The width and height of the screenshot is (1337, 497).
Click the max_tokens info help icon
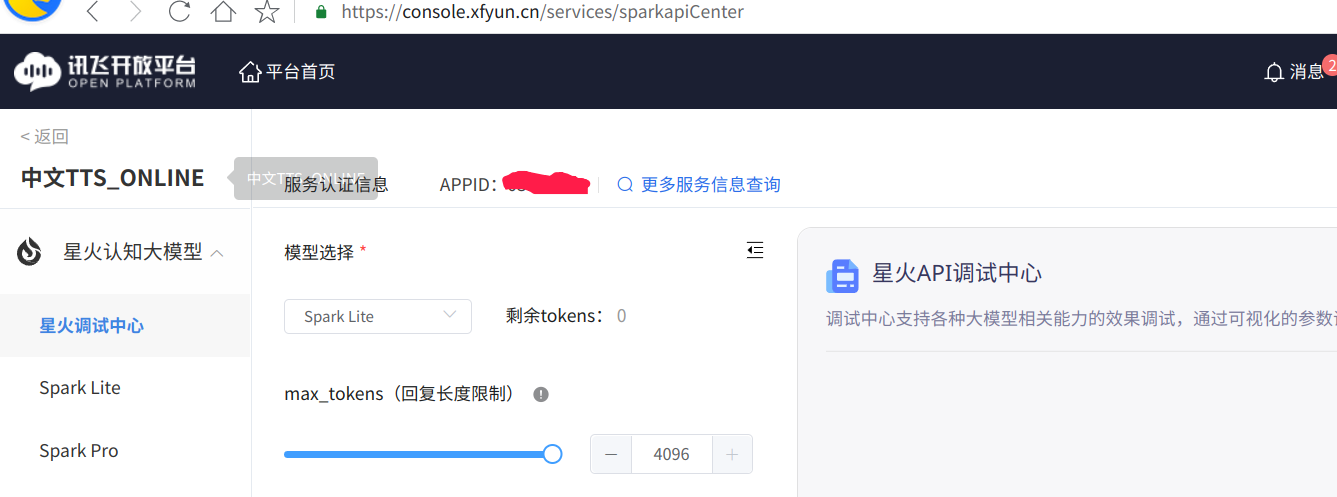pos(541,394)
